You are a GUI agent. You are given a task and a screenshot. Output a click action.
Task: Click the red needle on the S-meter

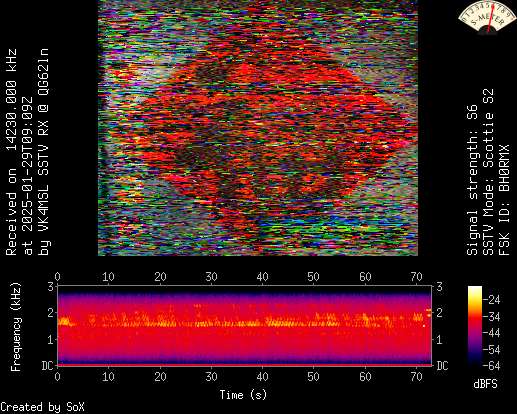point(491,18)
